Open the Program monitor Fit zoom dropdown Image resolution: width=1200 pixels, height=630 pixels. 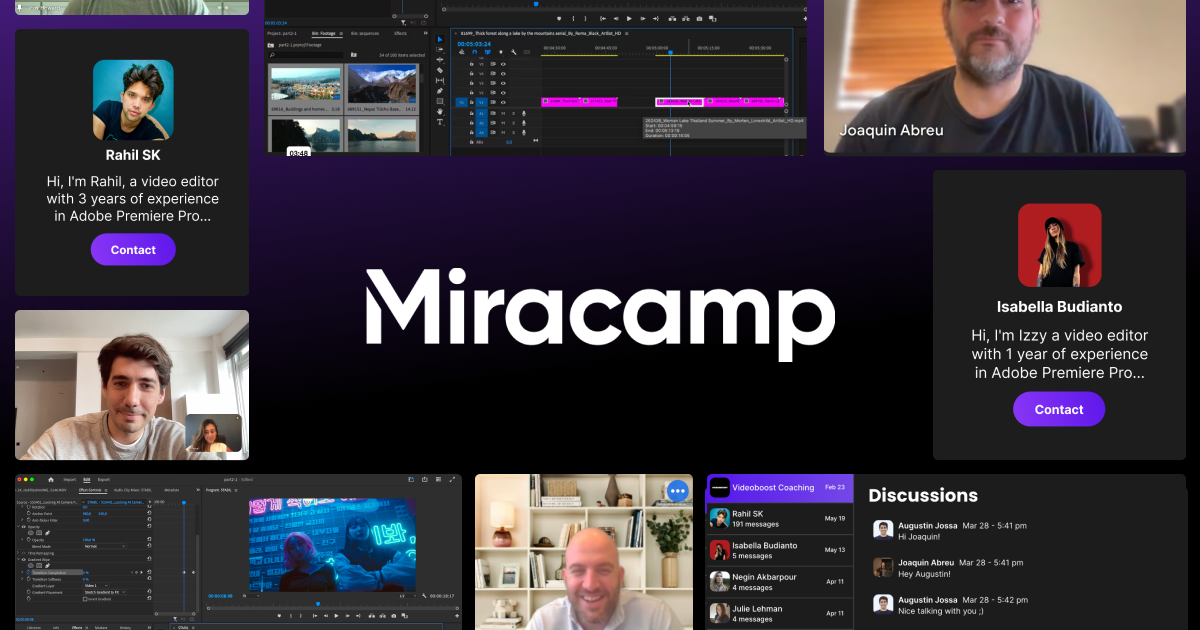tap(251, 596)
